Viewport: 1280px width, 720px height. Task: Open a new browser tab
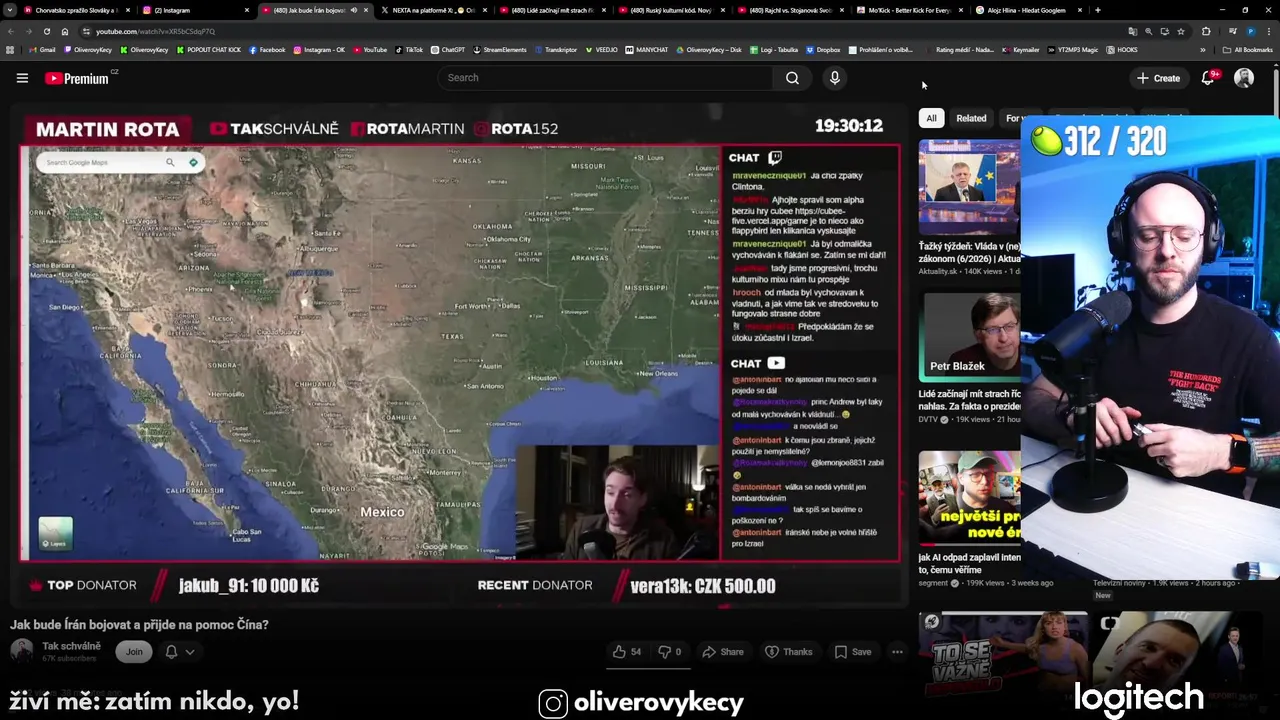(1097, 10)
